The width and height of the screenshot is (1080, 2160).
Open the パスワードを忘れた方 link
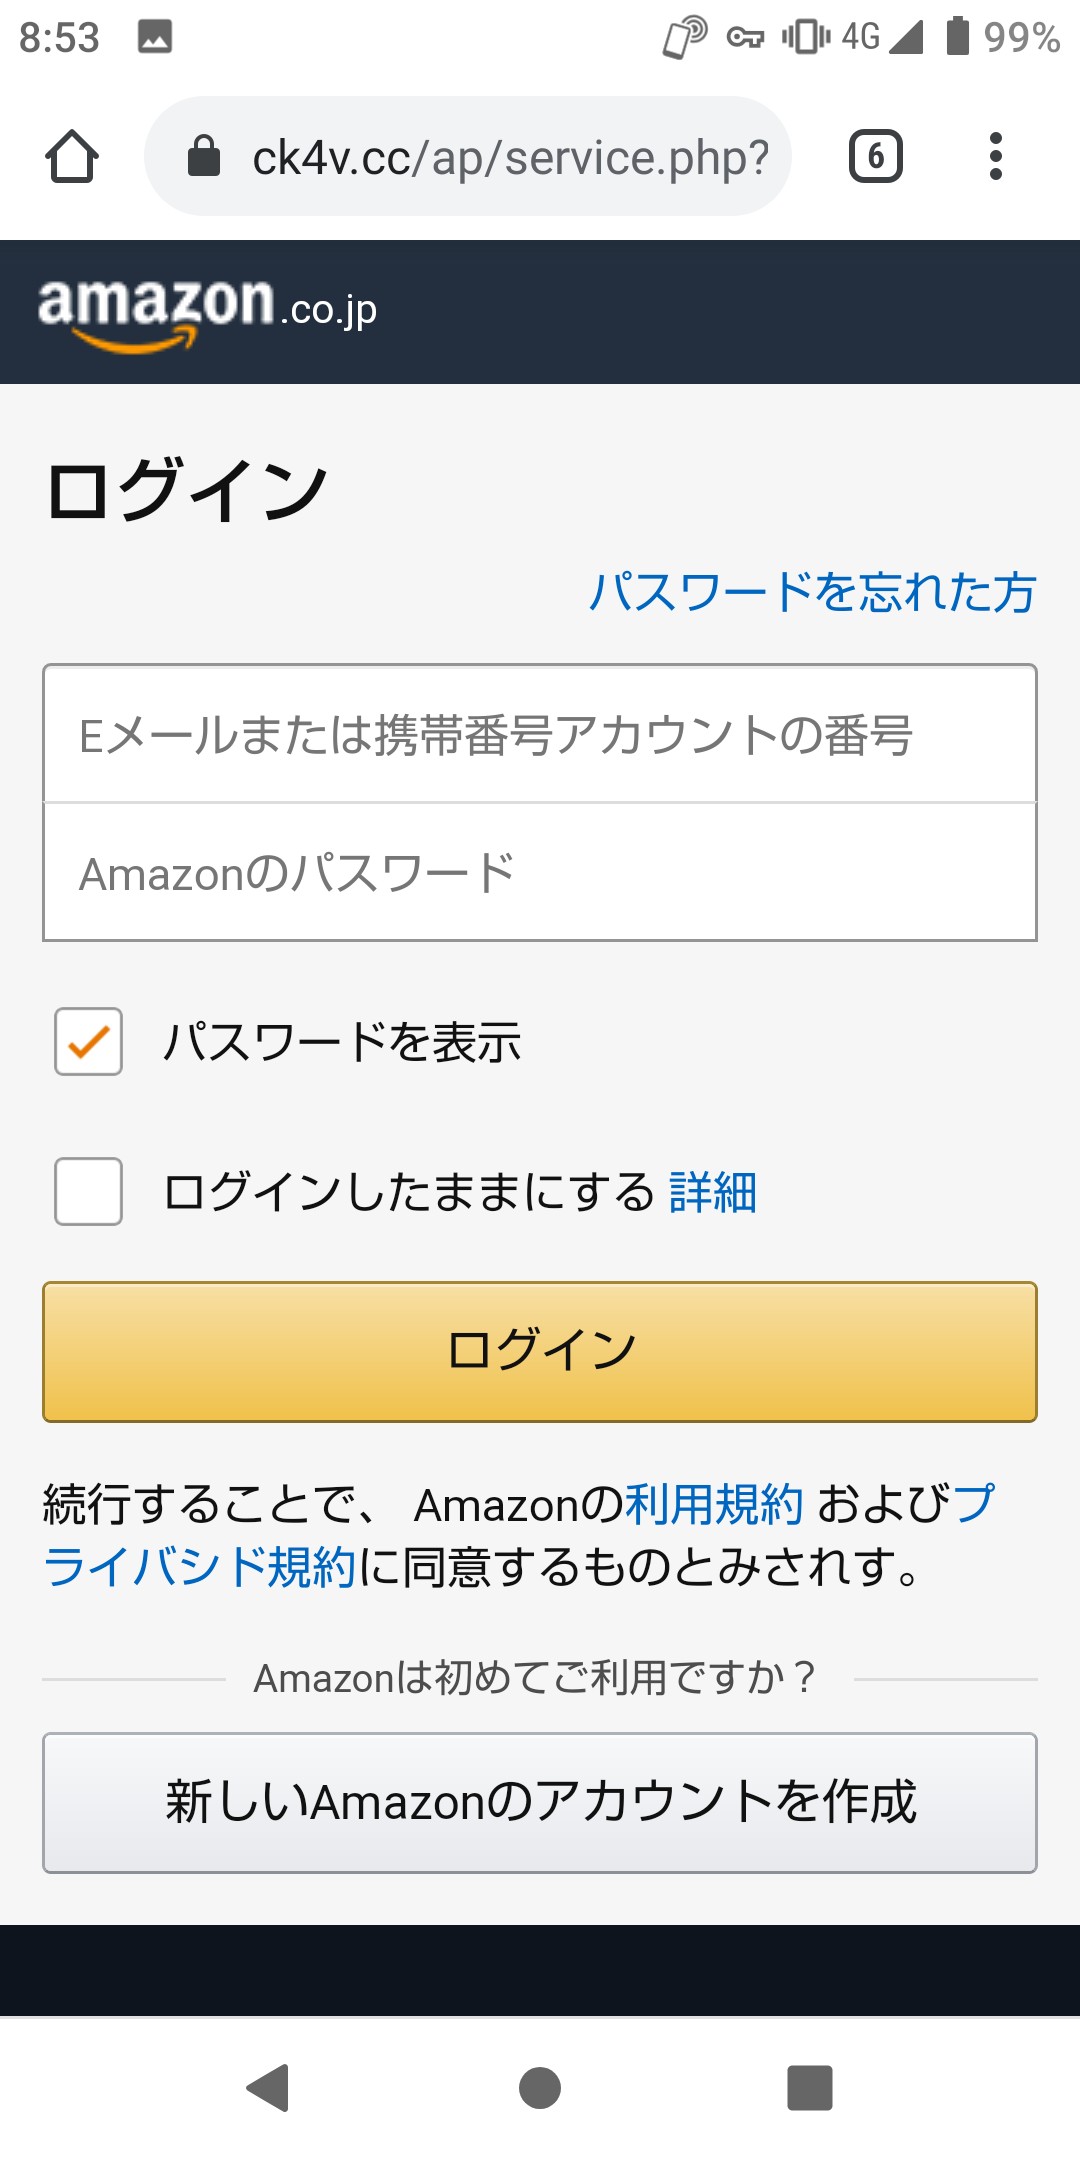coord(812,592)
